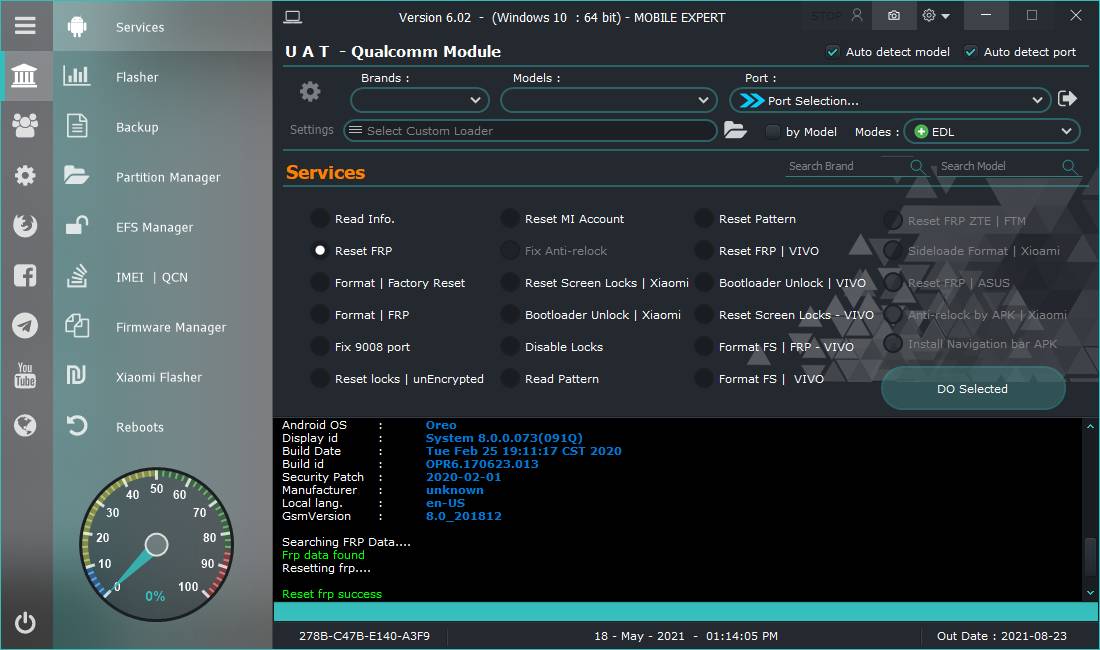The width and height of the screenshot is (1100, 650).
Task: Select Format | Factory Reset option
Action: click(320, 283)
